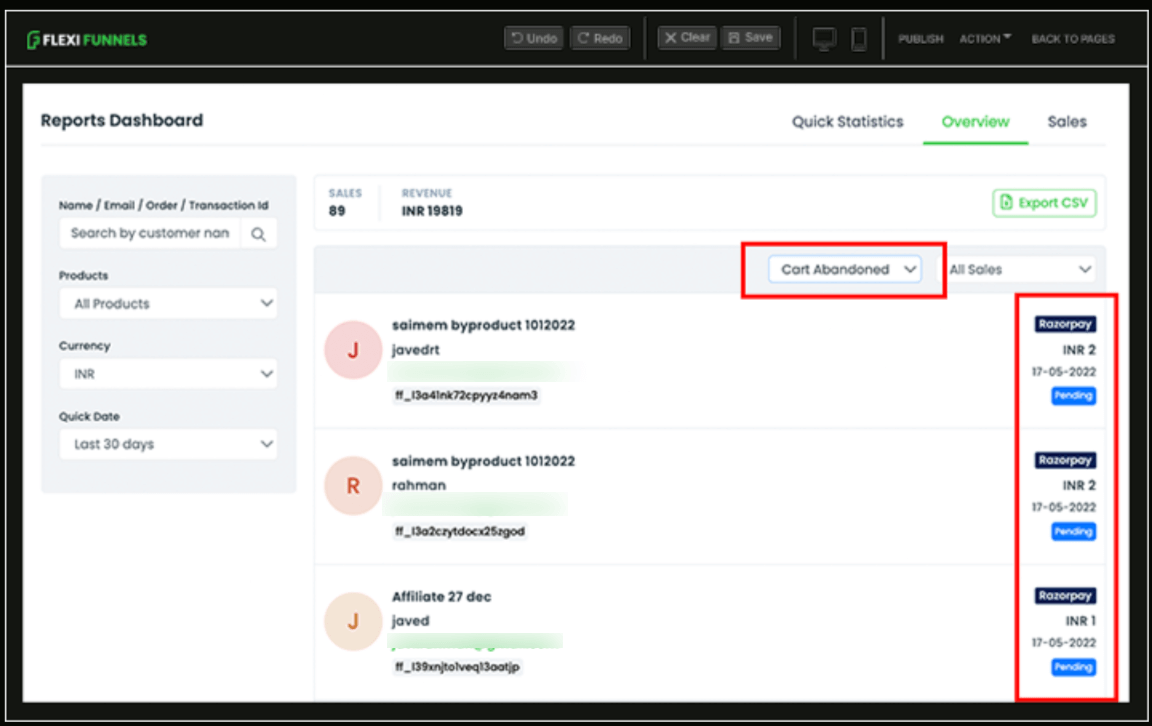Viewport: 1152px width, 726px height.
Task: Open the Last 30 days Quick Date dropdown
Action: [x=168, y=444]
